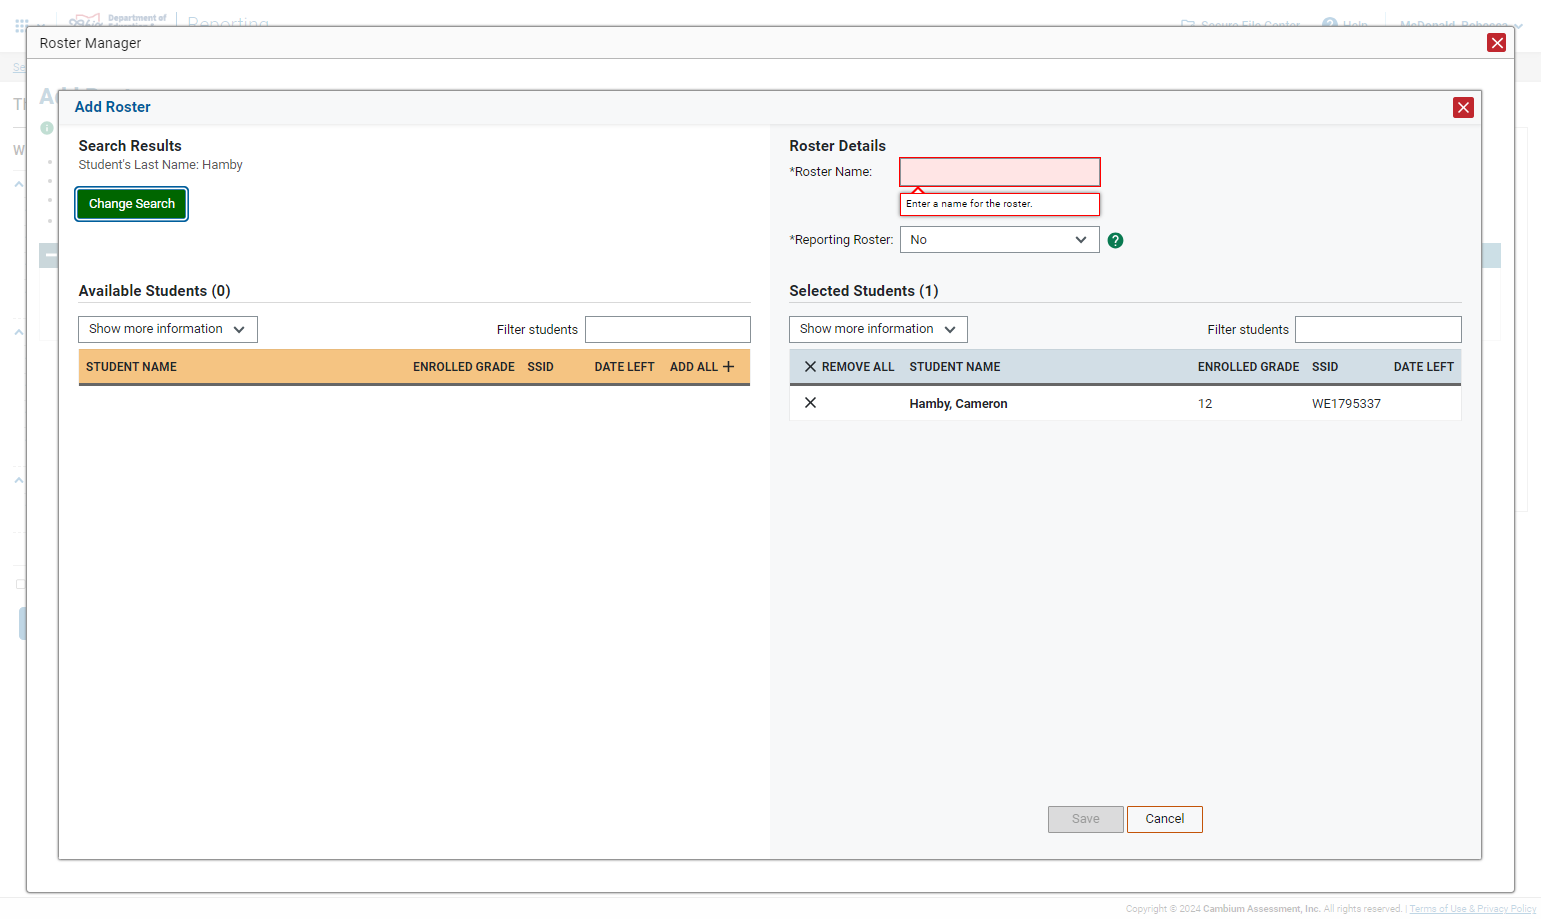Click Student Name header in Available Students
The width and height of the screenshot is (1541, 919).
click(131, 367)
